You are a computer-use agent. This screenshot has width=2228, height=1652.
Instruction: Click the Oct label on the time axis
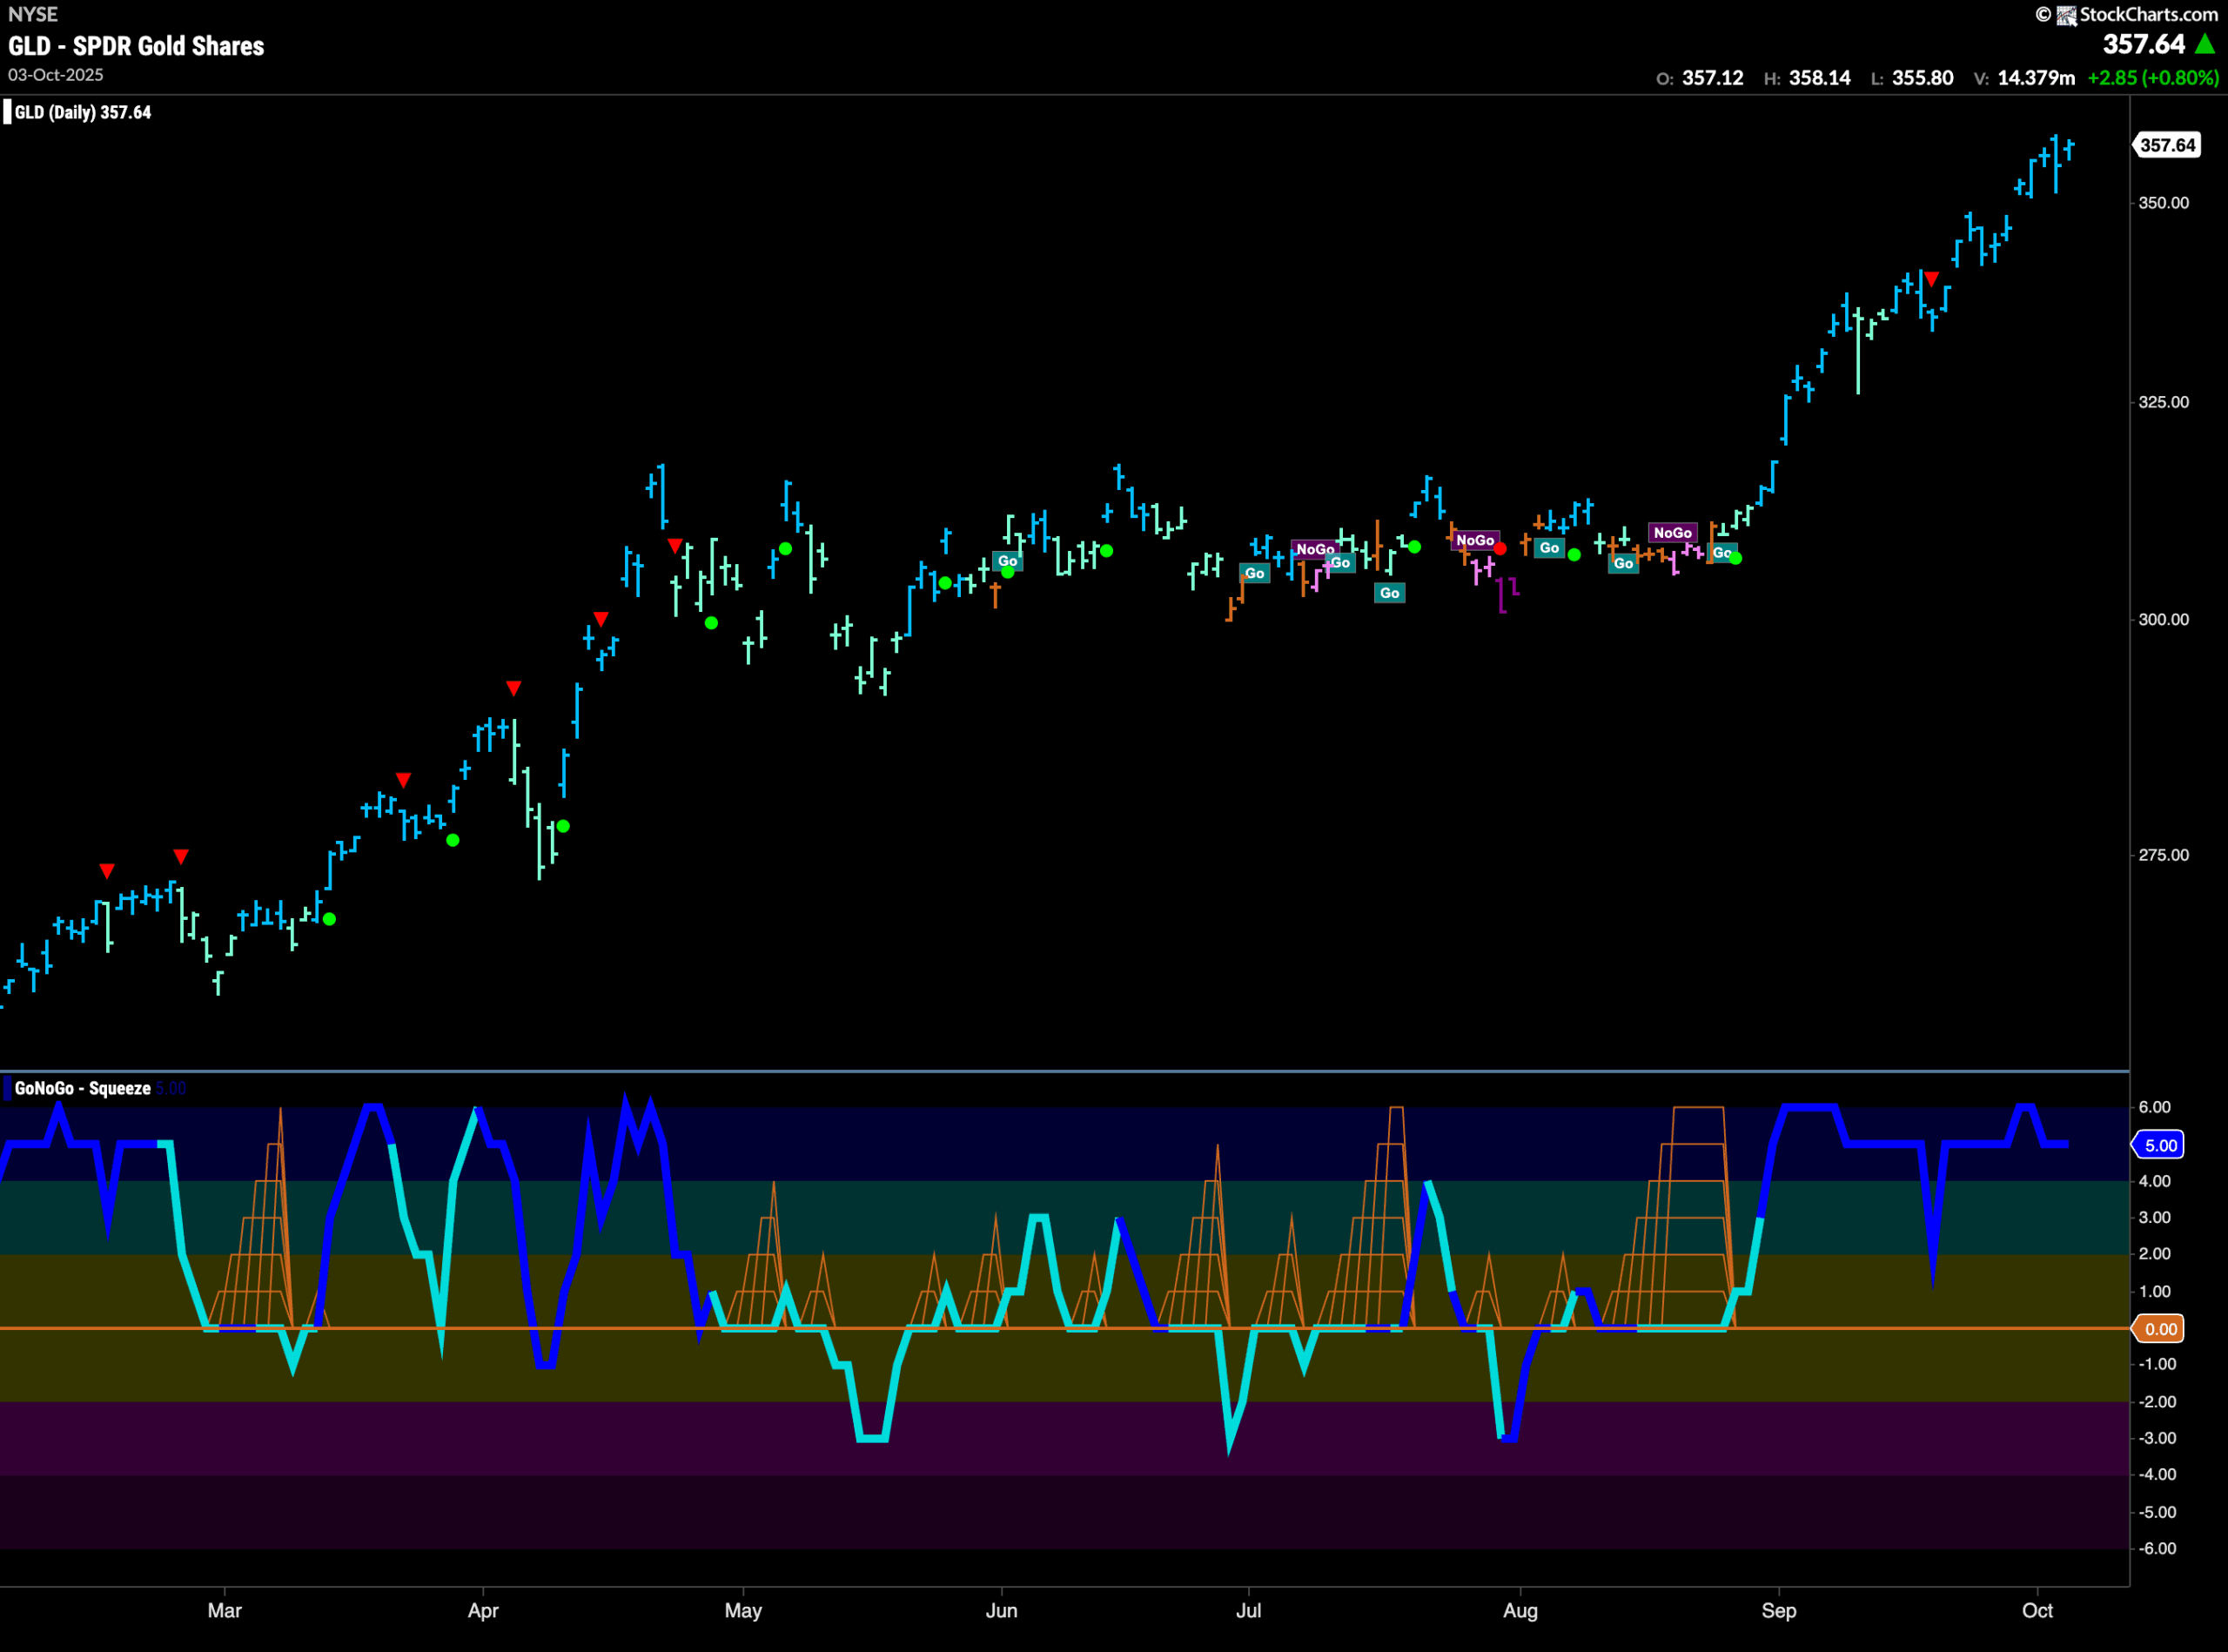click(x=2037, y=1611)
